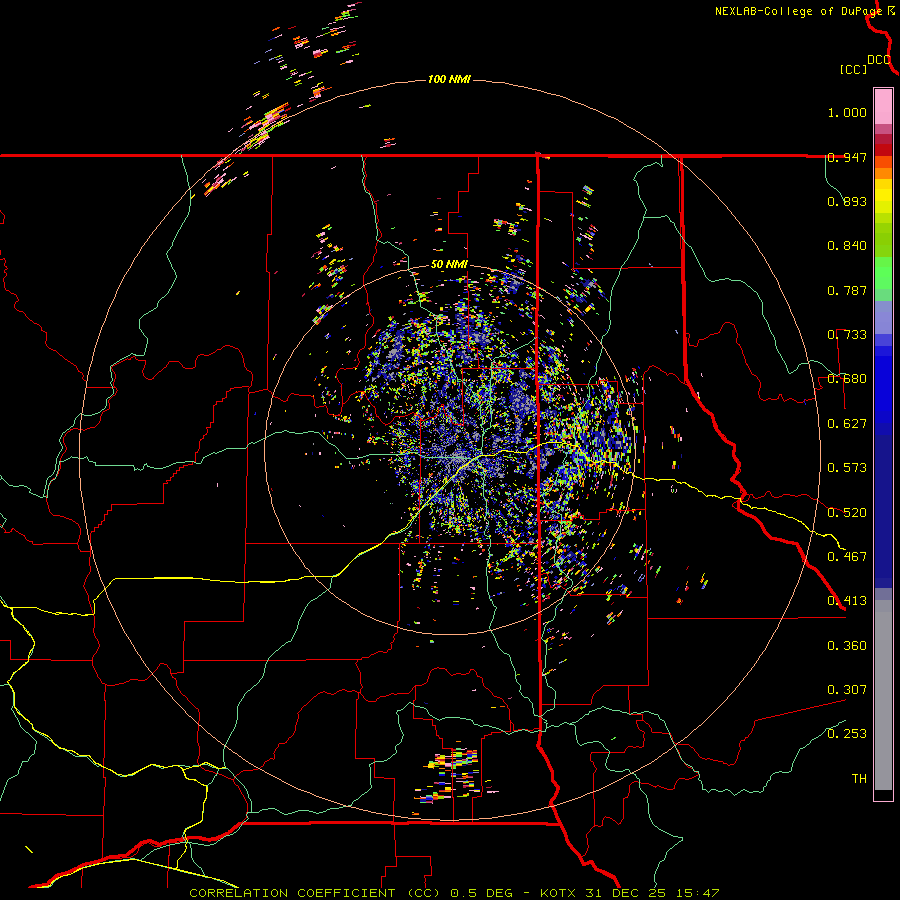Viewport: 900px width, 900px height.
Task: Click the [CC] color scale header
Action: pos(853,69)
